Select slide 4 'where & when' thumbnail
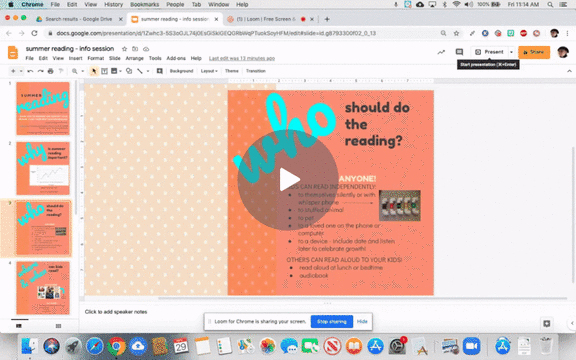576x360 pixels. click(43, 288)
